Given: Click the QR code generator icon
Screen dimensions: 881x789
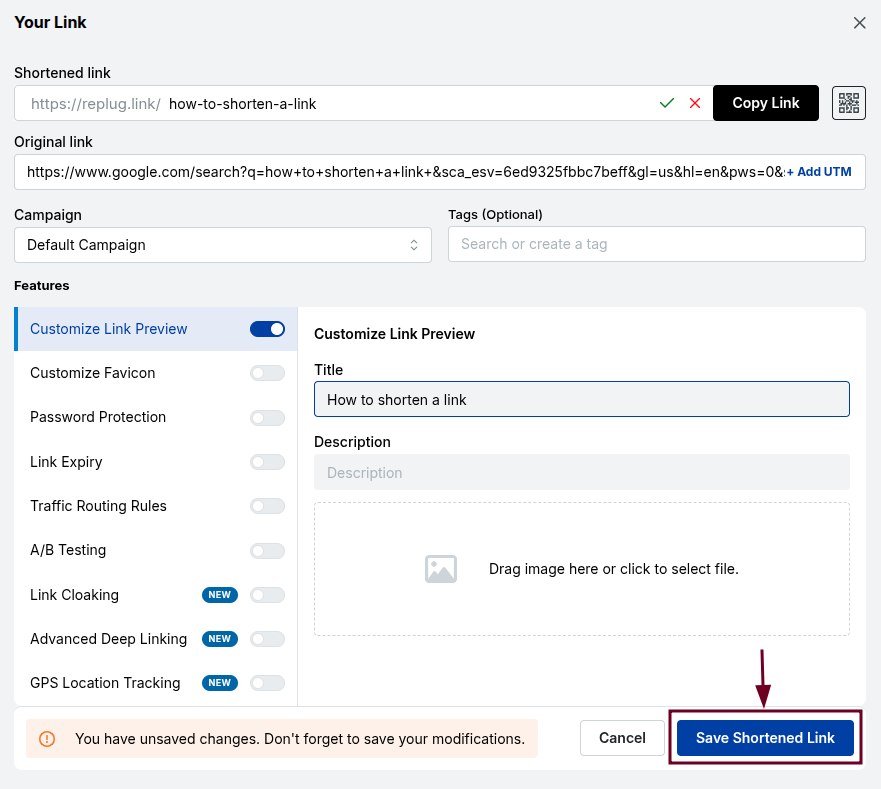Looking at the screenshot, I should click(x=848, y=103).
